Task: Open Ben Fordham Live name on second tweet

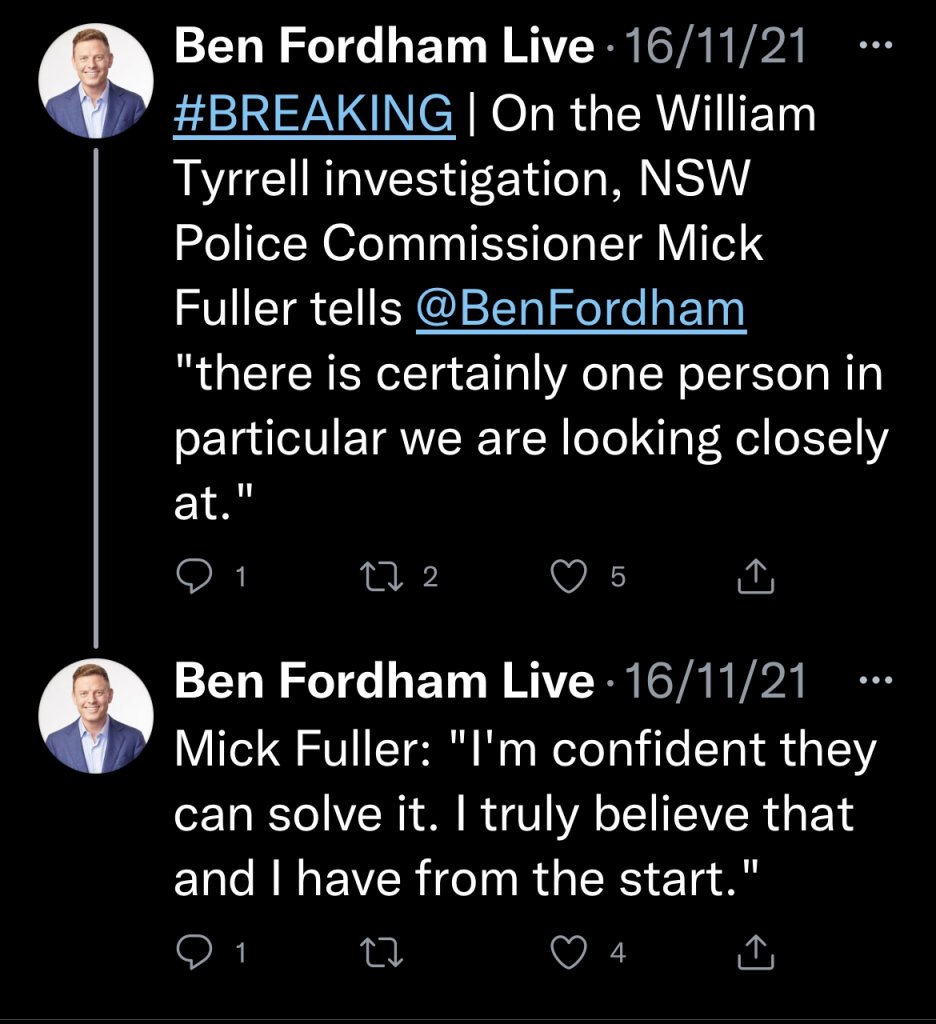Action: (x=384, y=683)
